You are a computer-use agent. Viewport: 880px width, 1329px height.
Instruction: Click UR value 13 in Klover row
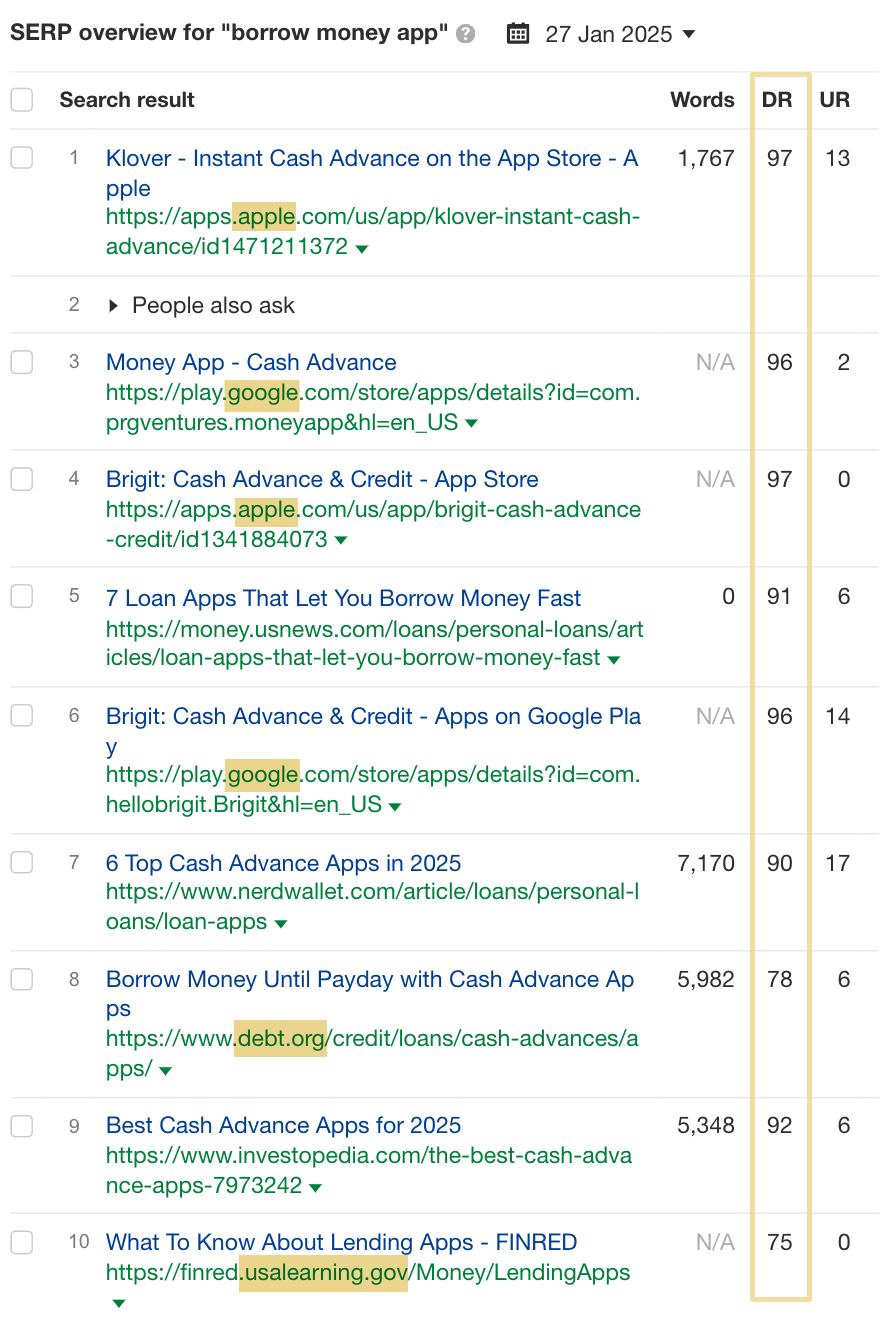pyautogui.click(x=838, y=158)
